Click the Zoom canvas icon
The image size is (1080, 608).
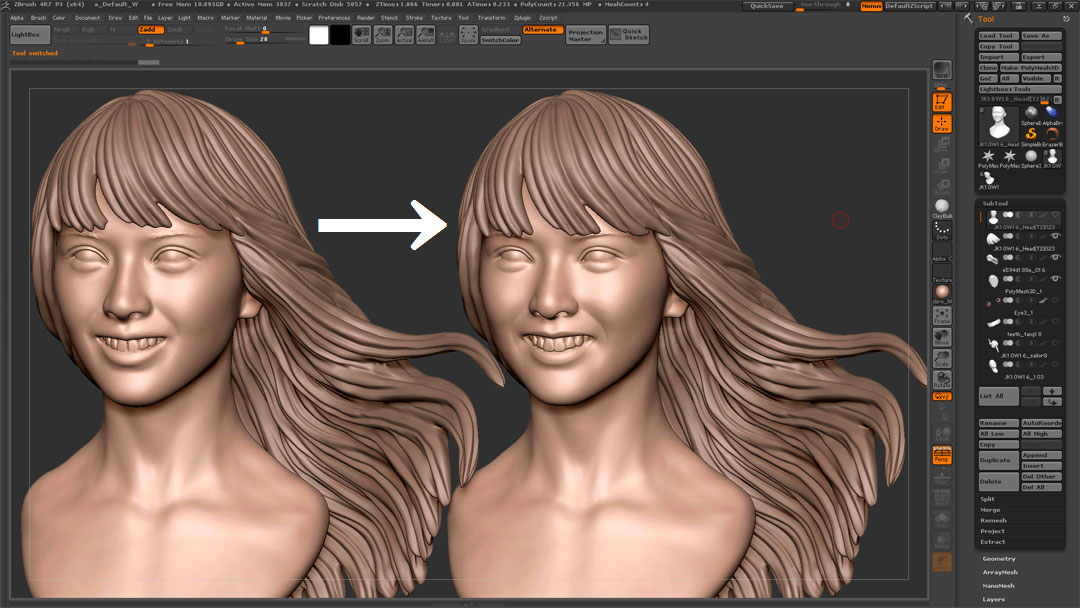[x=383, y=35]
